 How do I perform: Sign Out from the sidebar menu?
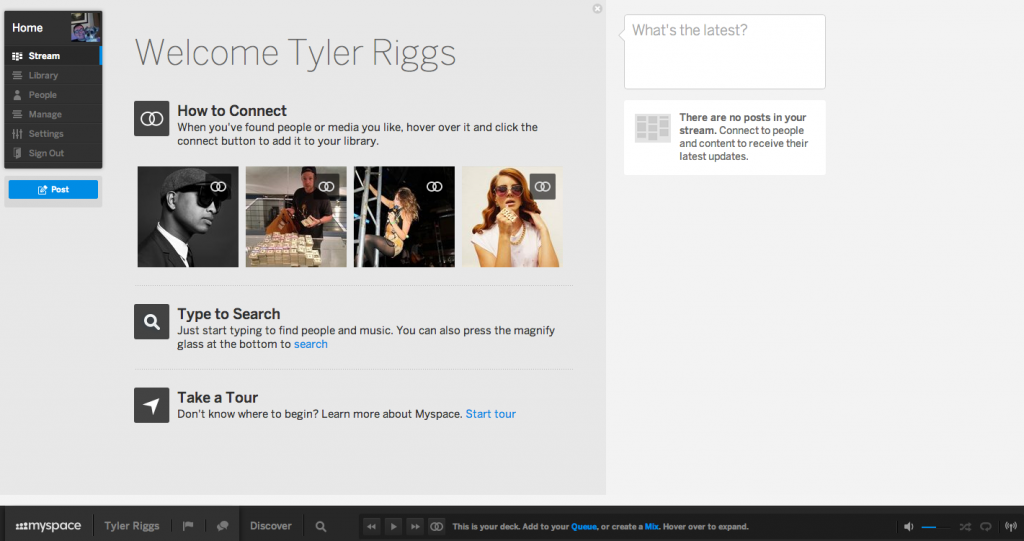click(x=53, y=154)
